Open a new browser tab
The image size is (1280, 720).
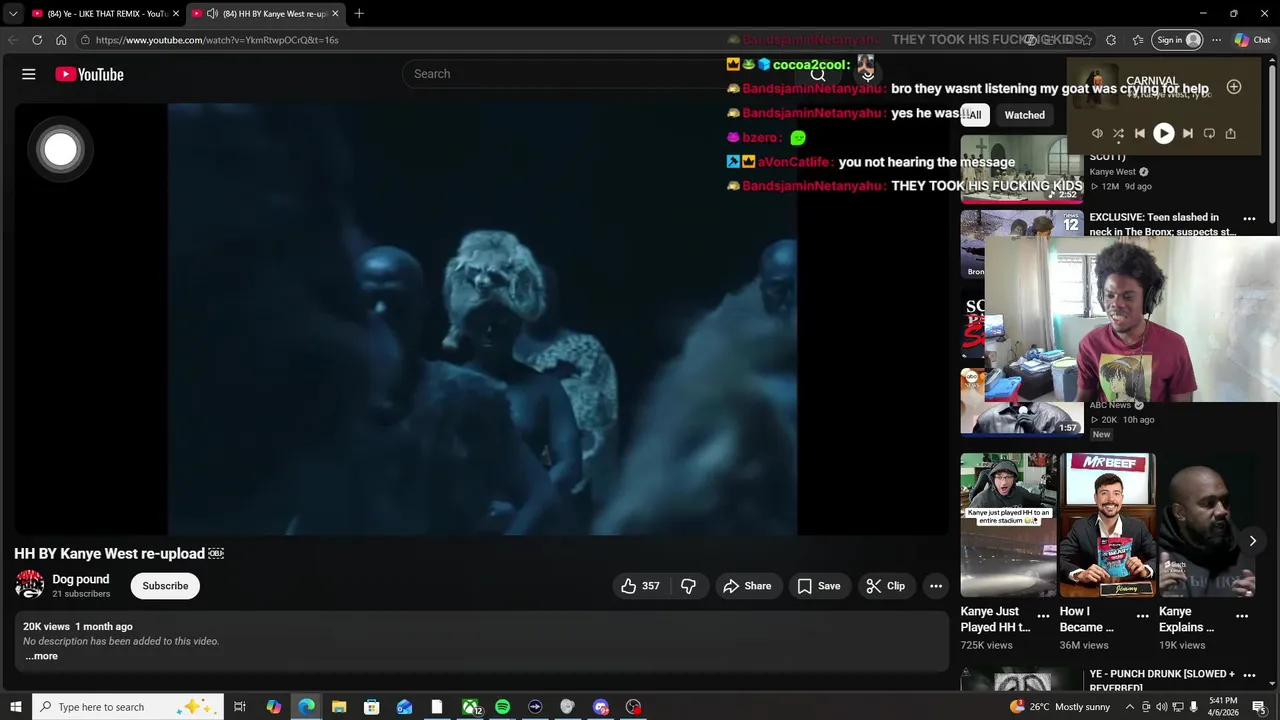[359, 14]
